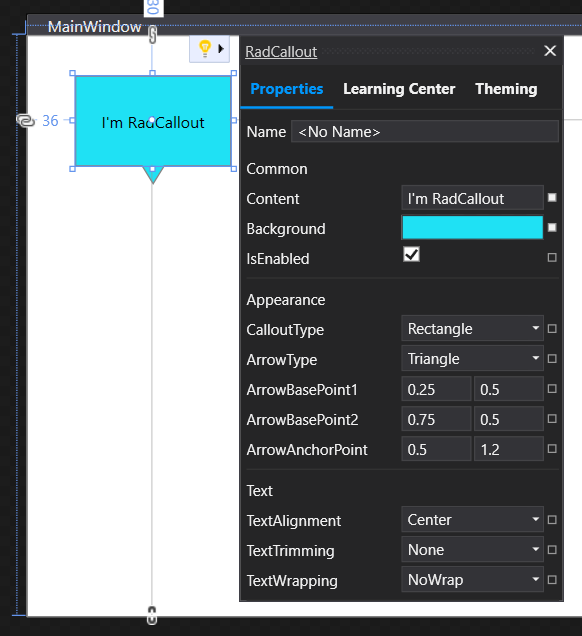
Task: Open the TextAlignment dropdown
Action: (x=472, y=519)
